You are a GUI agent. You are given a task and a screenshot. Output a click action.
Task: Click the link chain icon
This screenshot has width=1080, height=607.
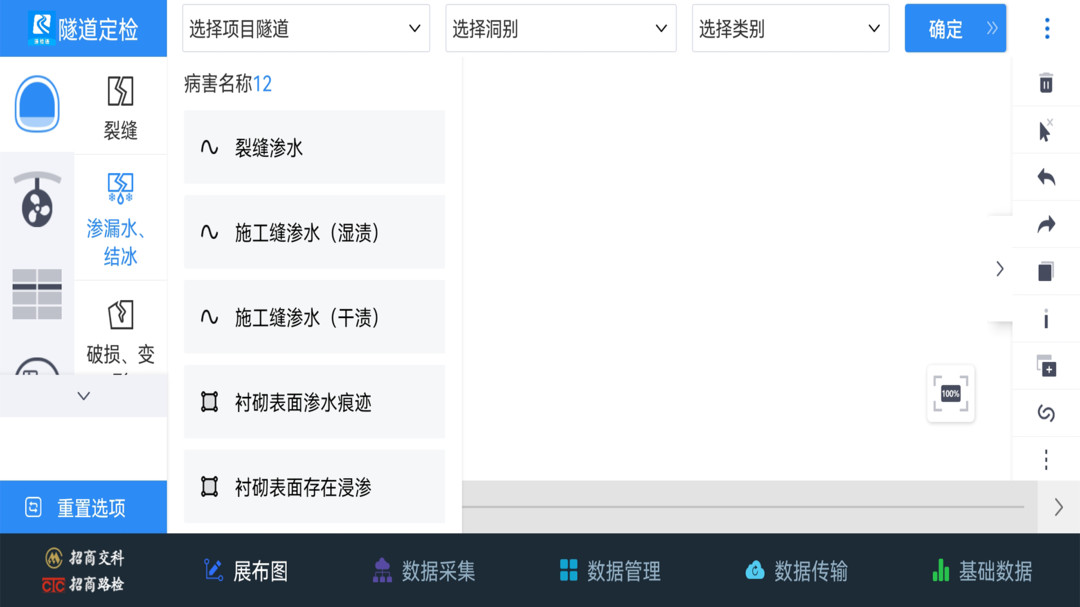pos(1046,413)
